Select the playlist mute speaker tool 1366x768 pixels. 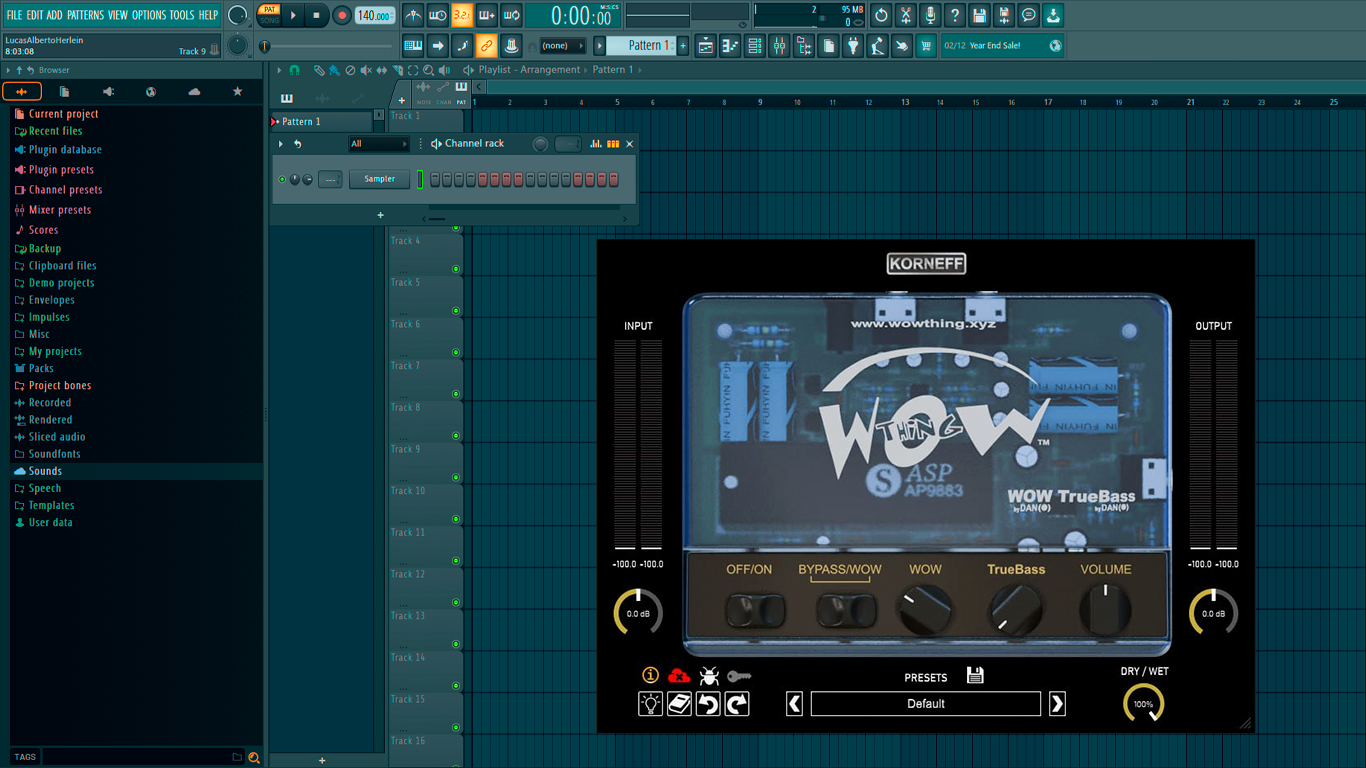point(366,70)
